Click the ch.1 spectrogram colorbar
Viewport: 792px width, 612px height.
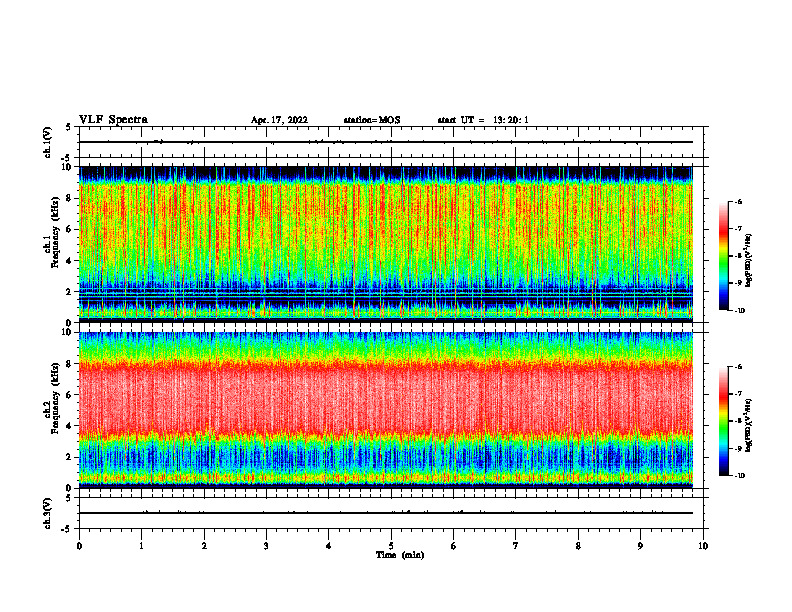pyautogui.click(x=723, y=256)
